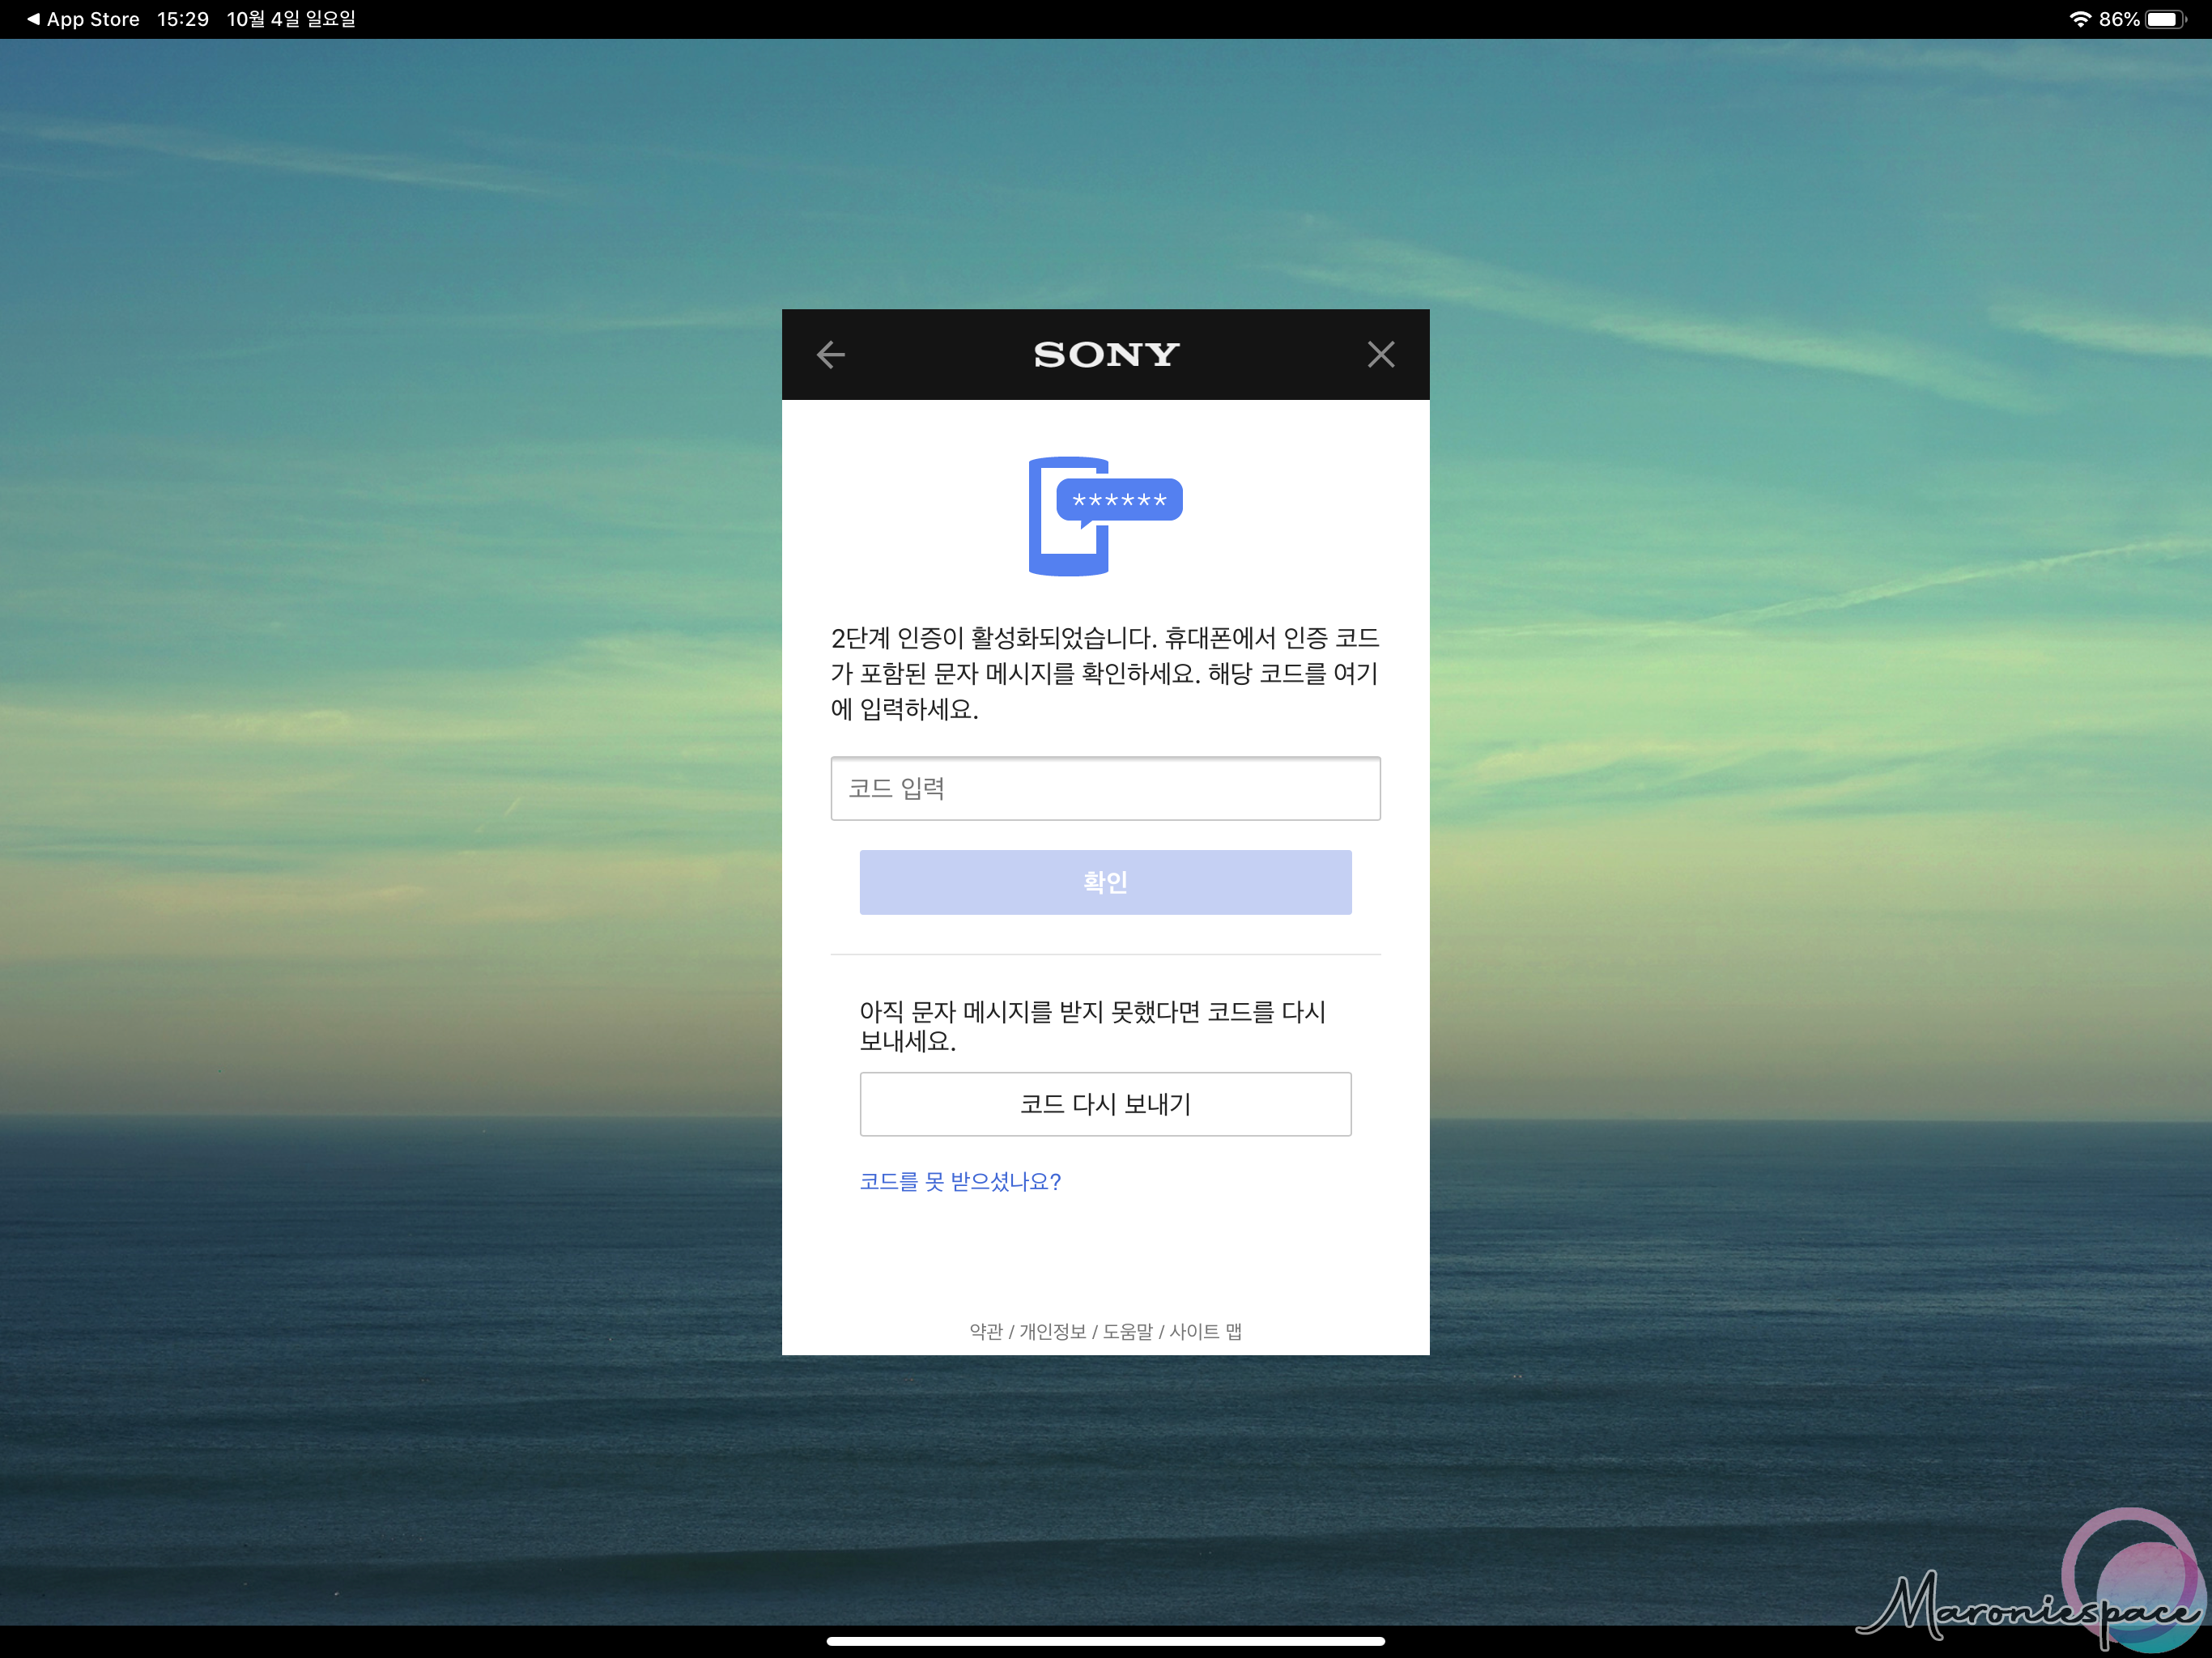Tap the Wi-Fi status icon
The width and height of the screenshot is (2212, 1658).
(x=2080, y=19)
